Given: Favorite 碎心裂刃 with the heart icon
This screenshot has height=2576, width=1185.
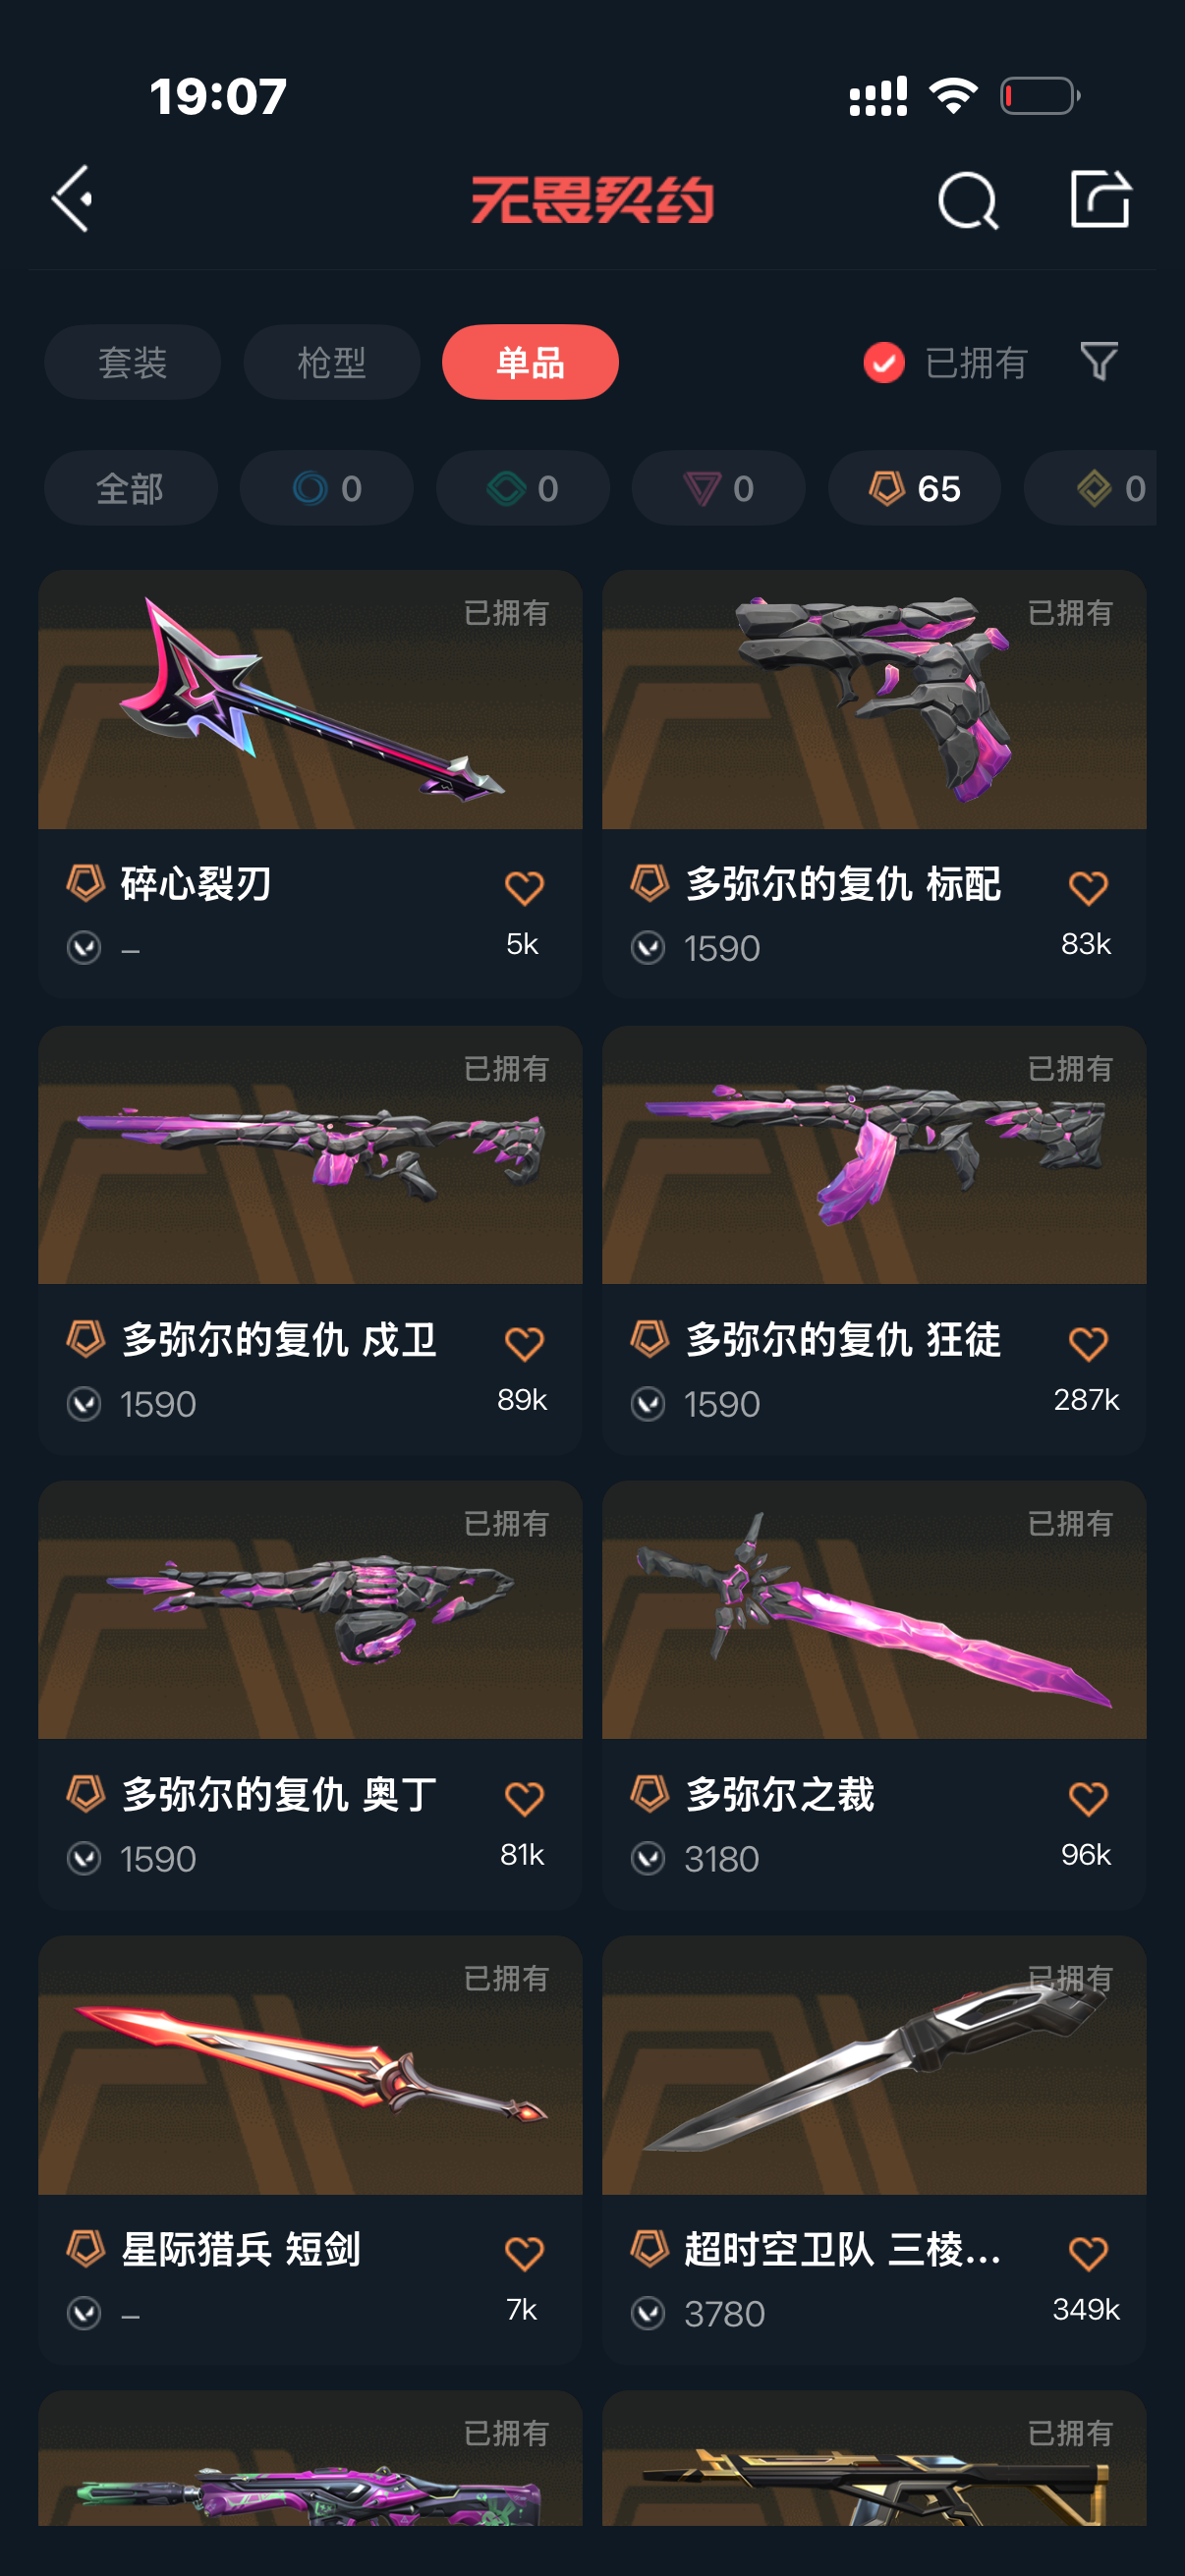Looking at the screenshot, I should click(524, 887).
